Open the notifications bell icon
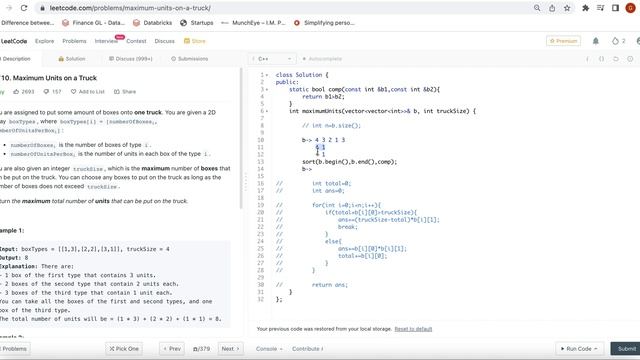This screenshot has height=360, width=640. click(596, 41)
